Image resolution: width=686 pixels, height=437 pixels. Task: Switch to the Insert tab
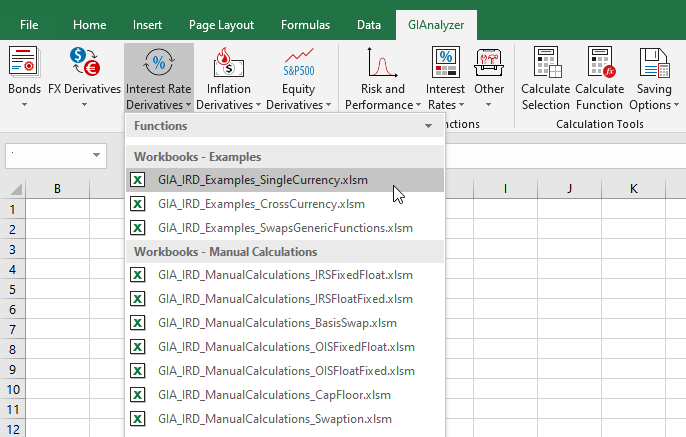(x=147, y=25)
